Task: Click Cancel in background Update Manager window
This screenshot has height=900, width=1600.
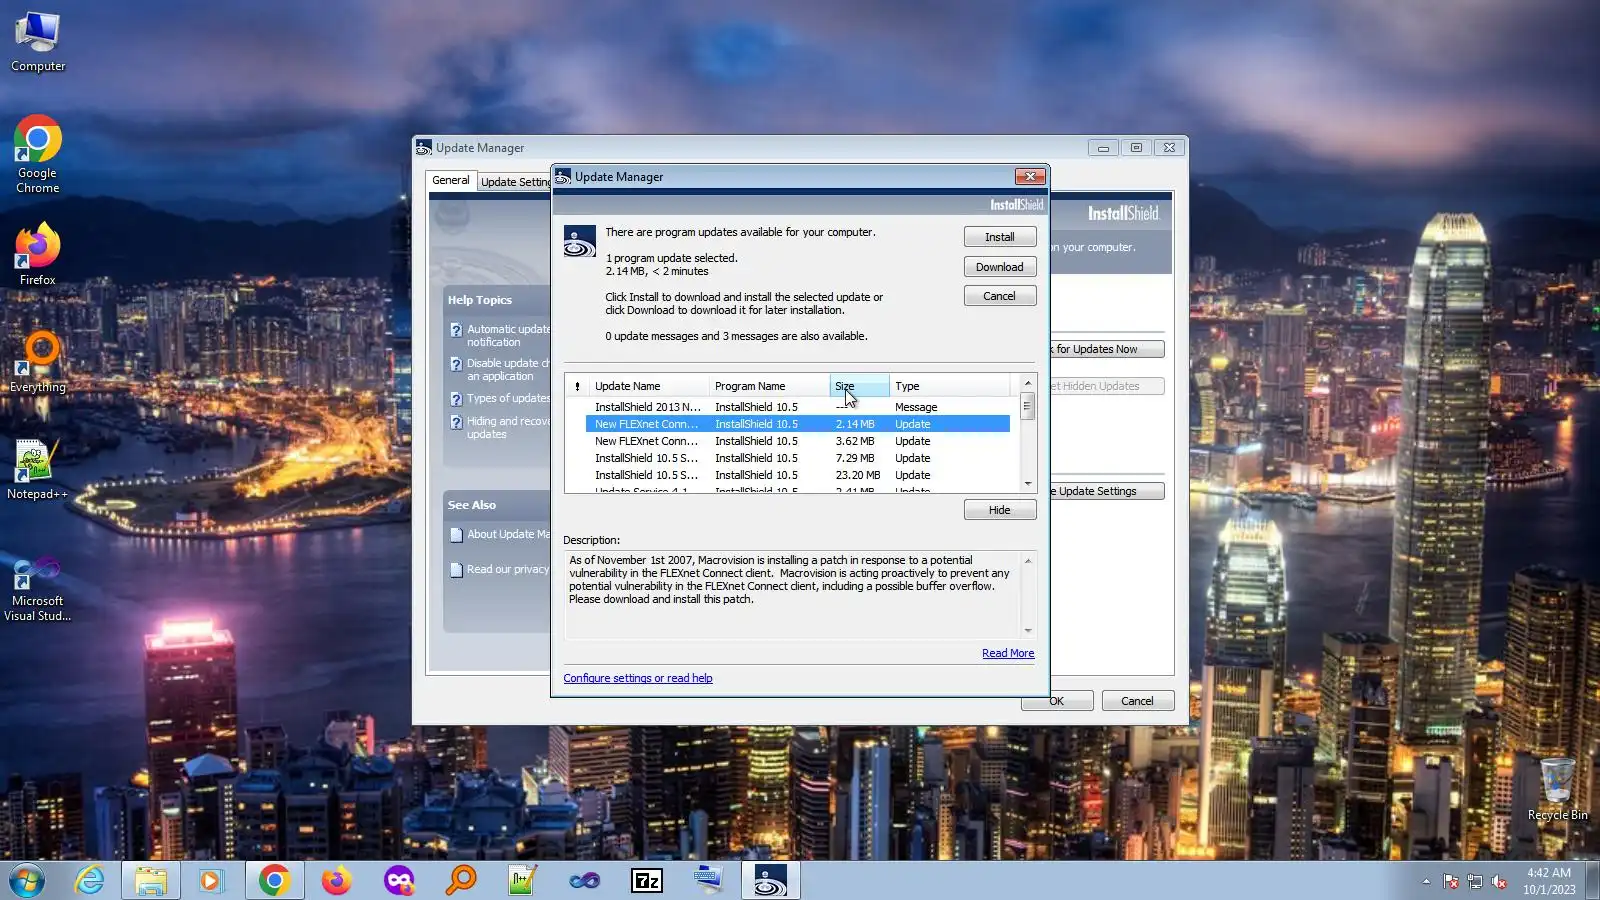Action: click(x=1137, y=701)
